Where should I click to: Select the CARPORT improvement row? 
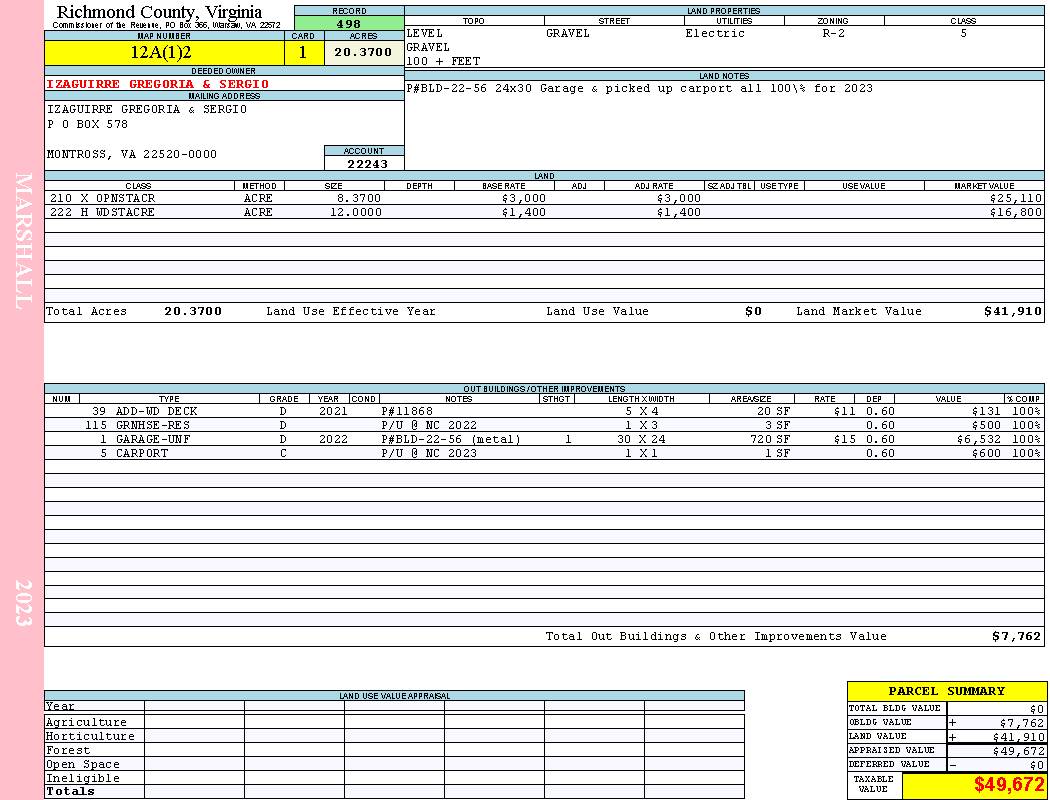point(544,453)
